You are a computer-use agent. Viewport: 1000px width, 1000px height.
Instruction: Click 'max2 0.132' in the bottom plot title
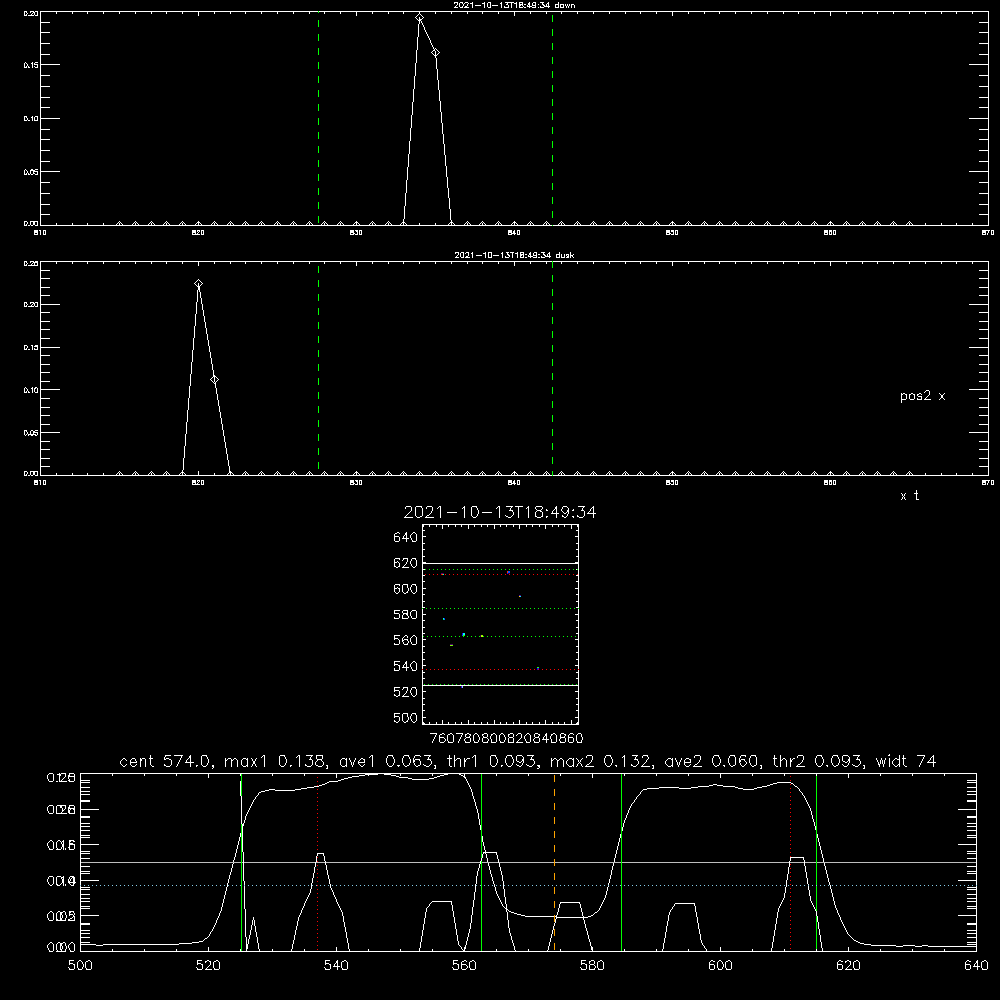[x=601, y=761]
